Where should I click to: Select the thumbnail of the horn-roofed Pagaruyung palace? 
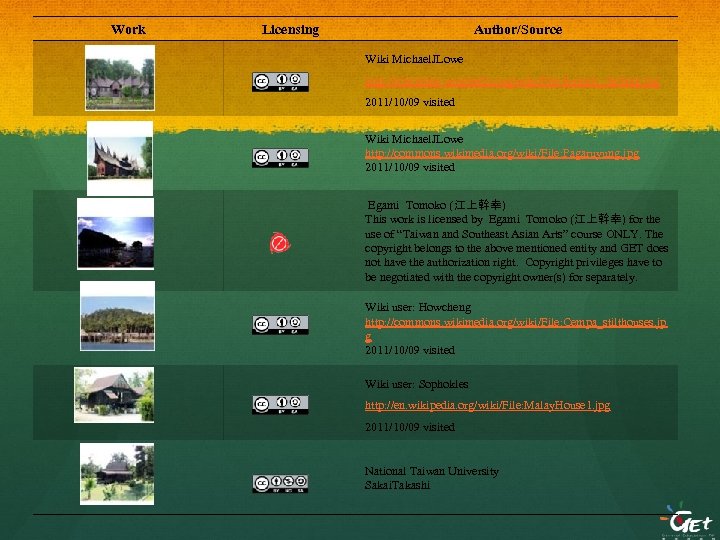[x=120, y=158]
